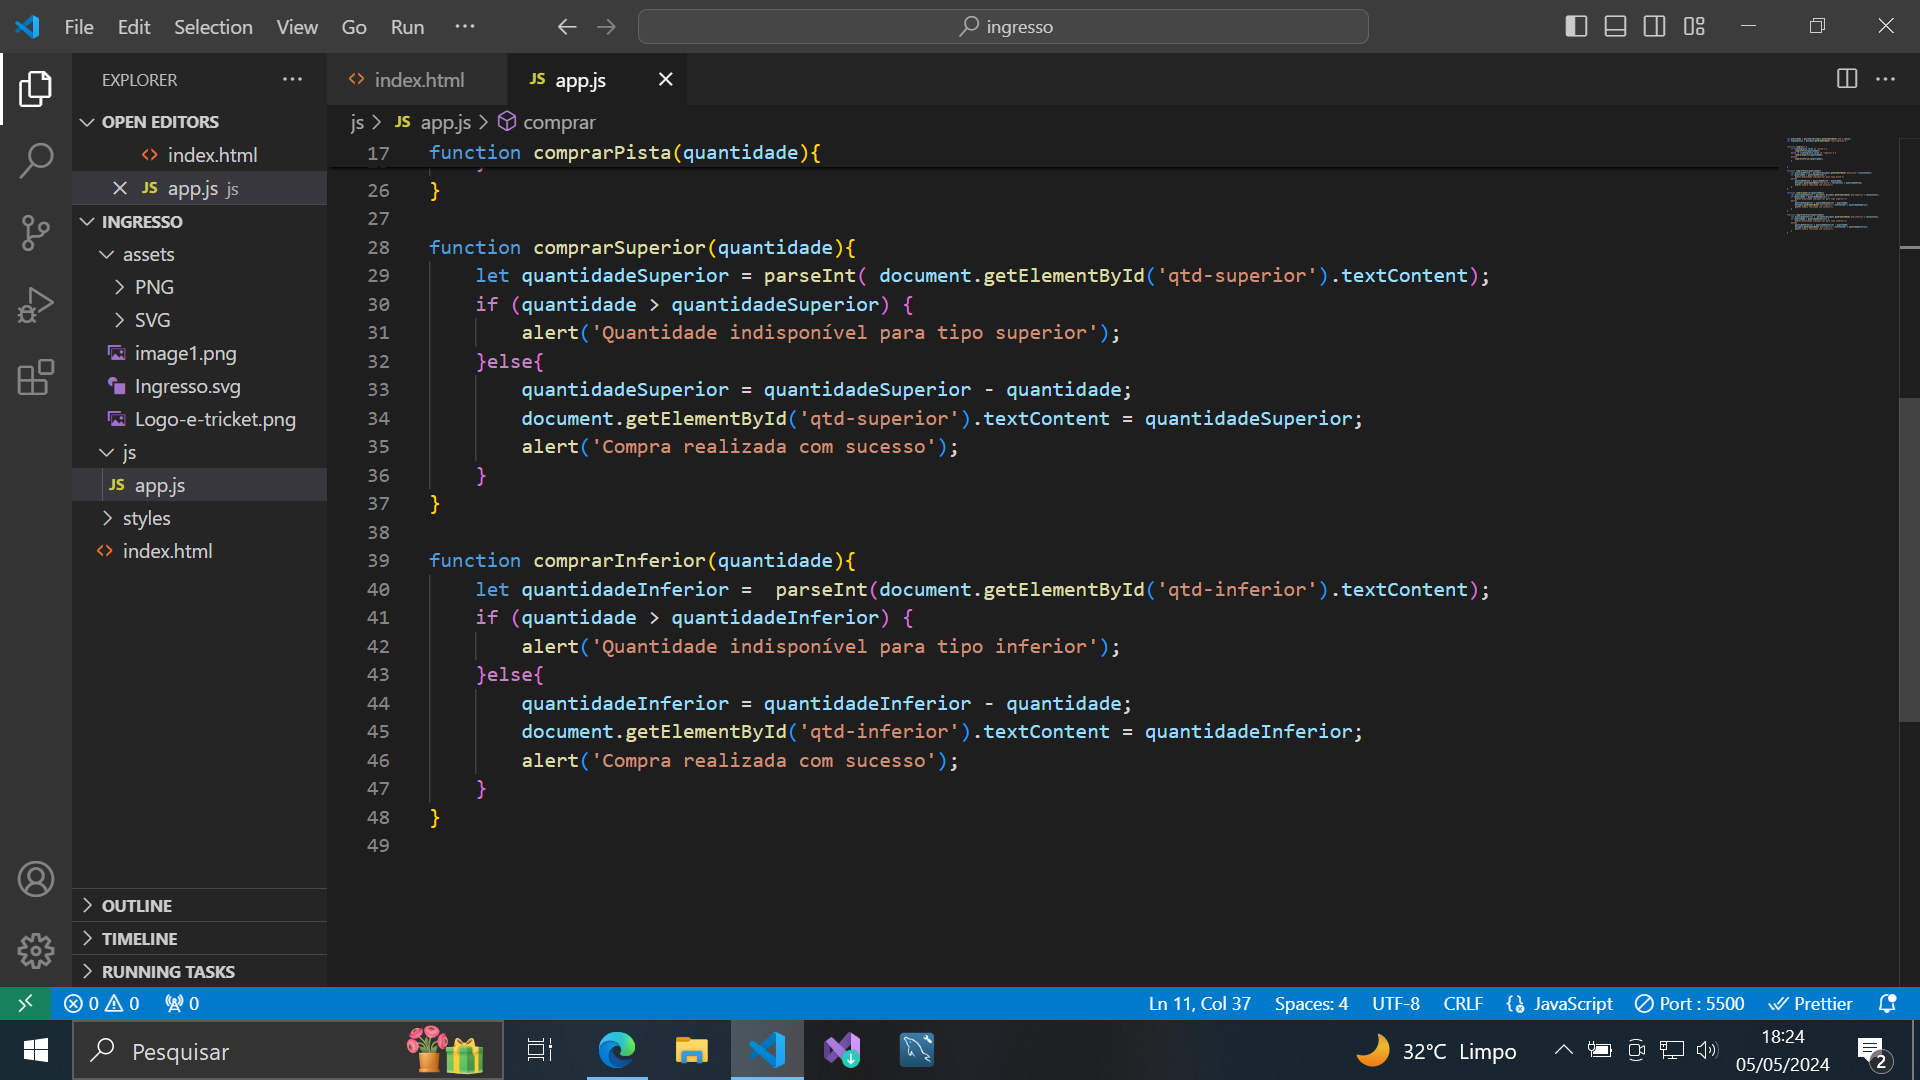Screen dimensions: 1920x1080
Task: Click the split editor right icon
Action: point(1847,79)
